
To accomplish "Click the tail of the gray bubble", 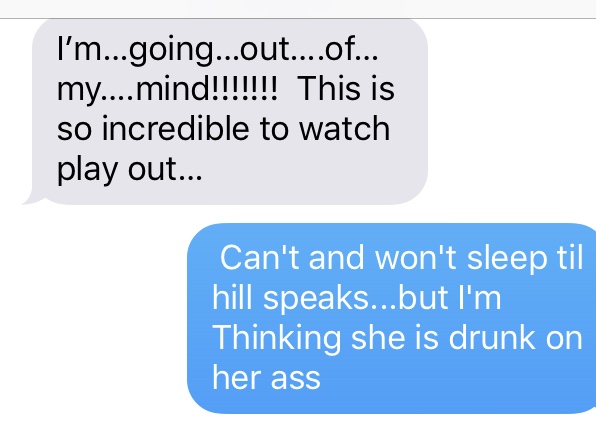I will (32, 200).
